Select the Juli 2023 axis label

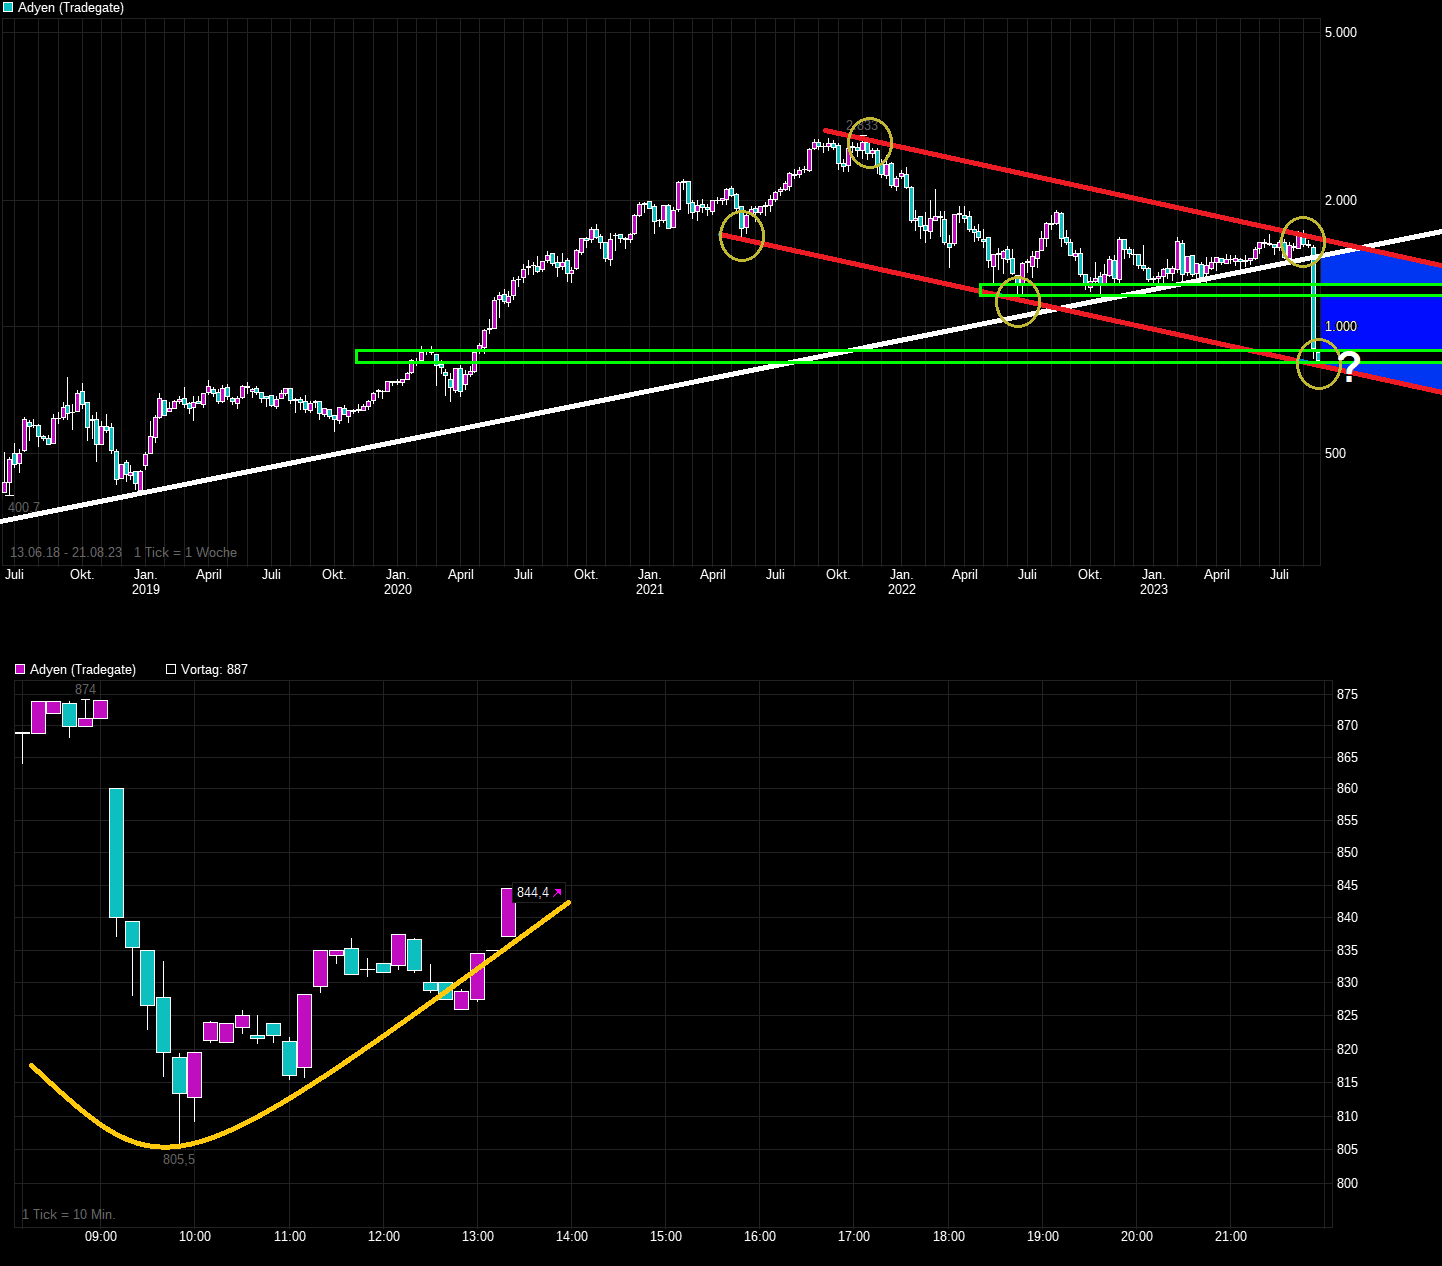click(x=1280, y=574)
